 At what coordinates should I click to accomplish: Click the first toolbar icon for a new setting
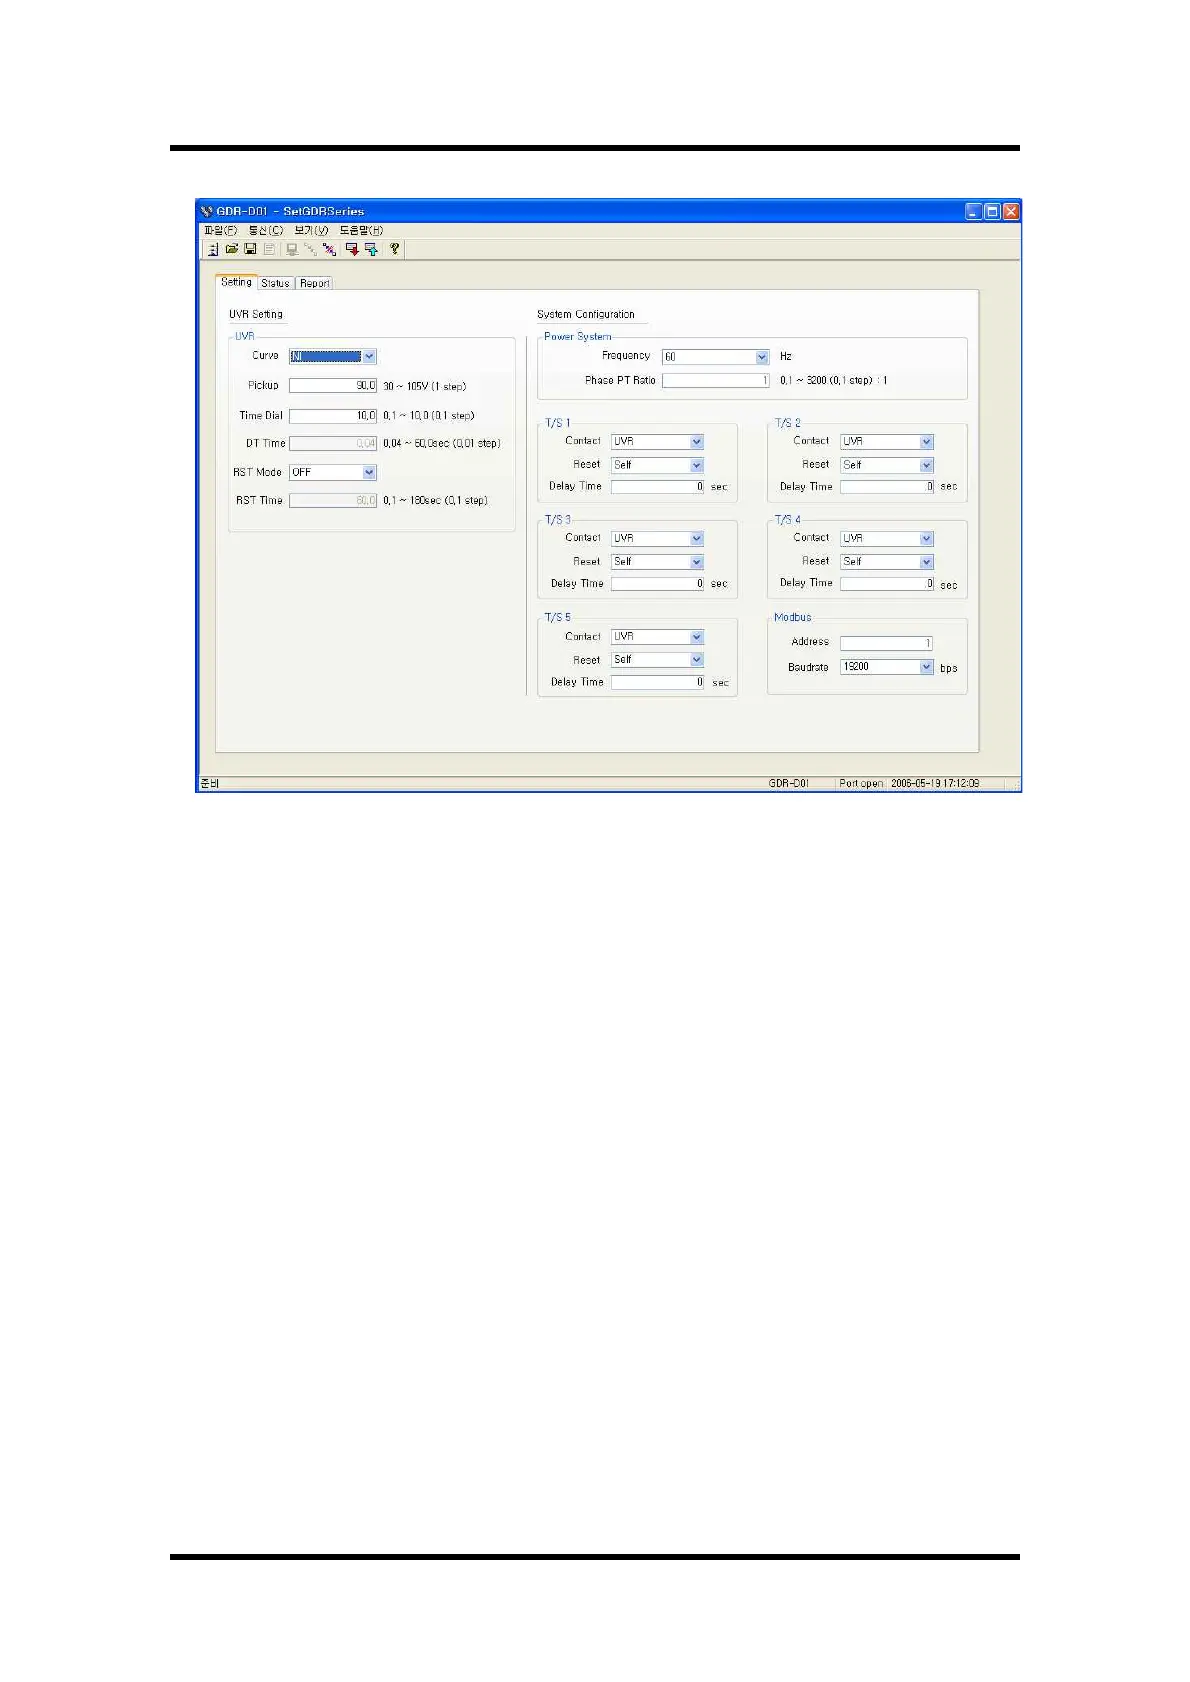click(213, 249)
